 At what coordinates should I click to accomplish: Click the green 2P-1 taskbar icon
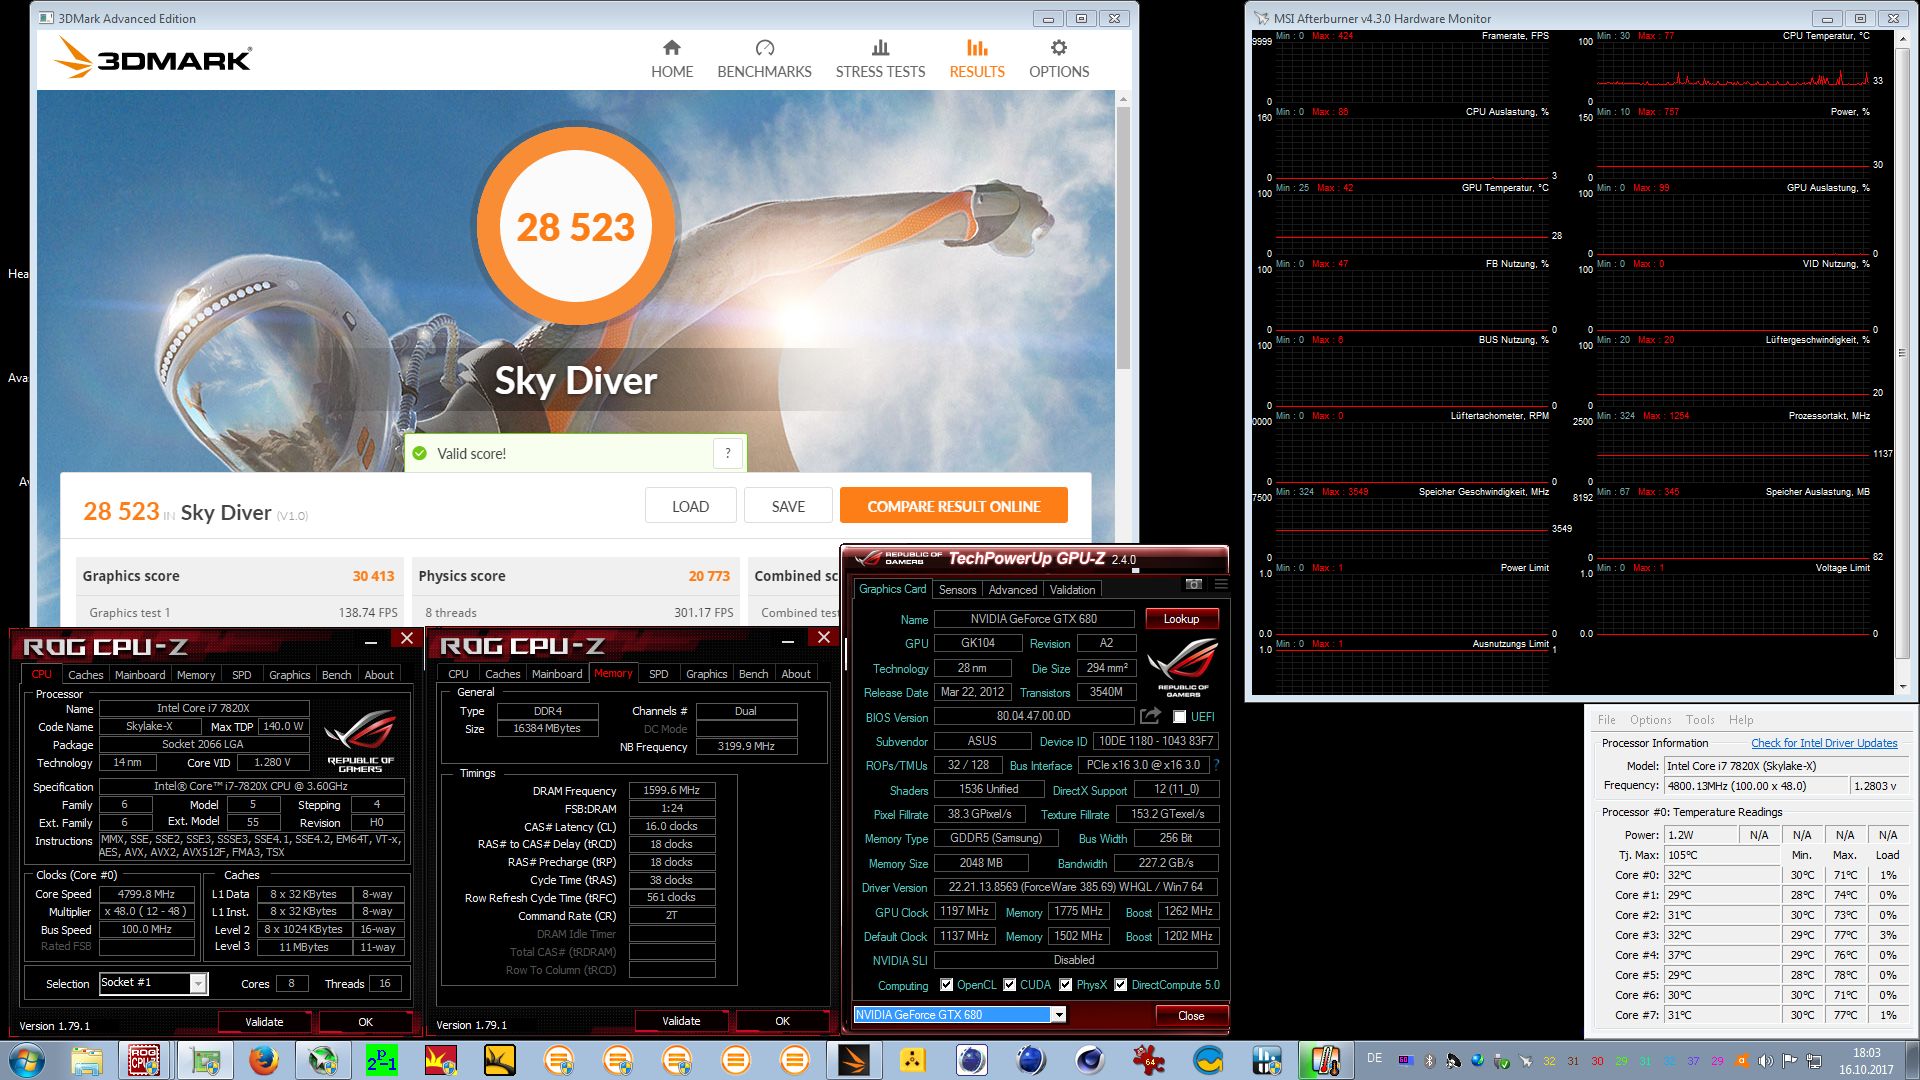(381, 1060)
